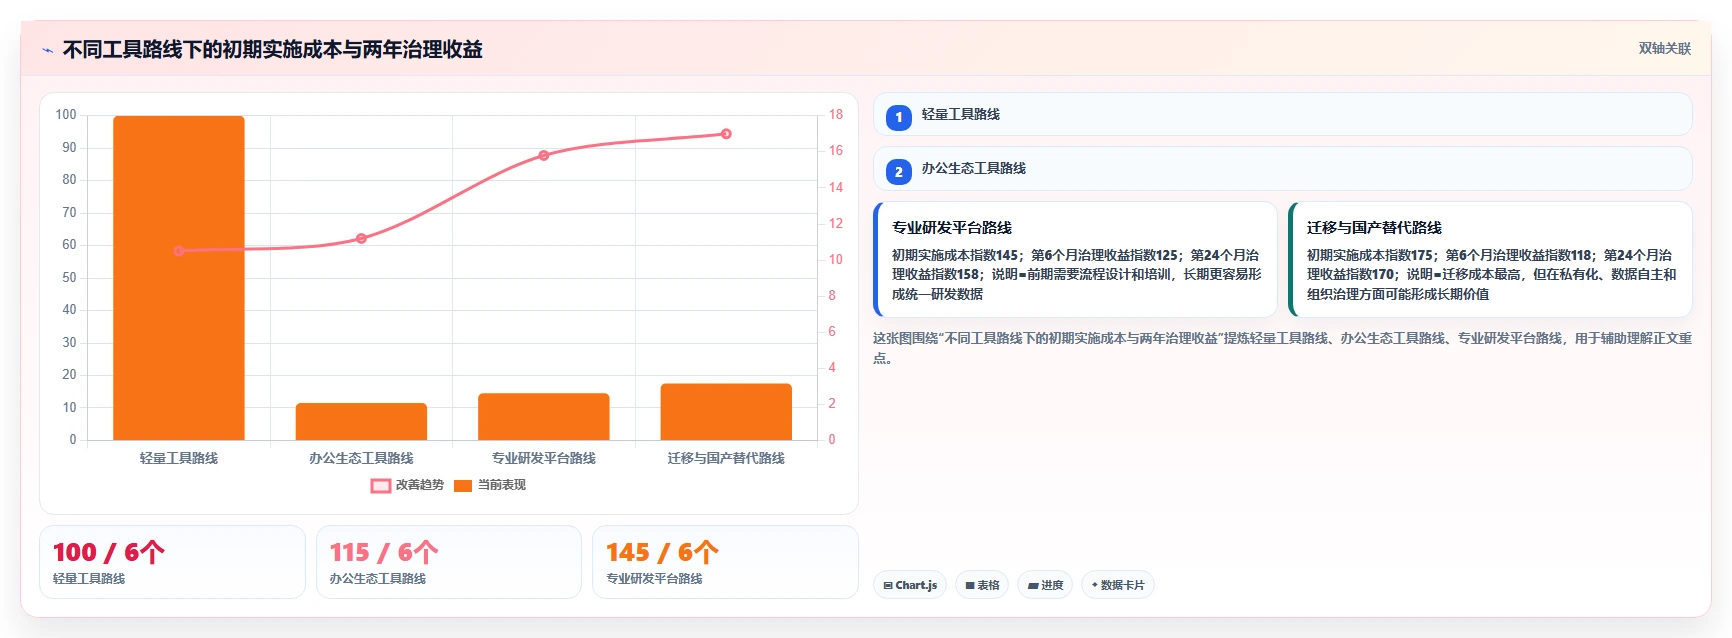Click the trend line point on 轻量工具路线 bar
Screen dimensions: 1732x638
pos(179,251)
